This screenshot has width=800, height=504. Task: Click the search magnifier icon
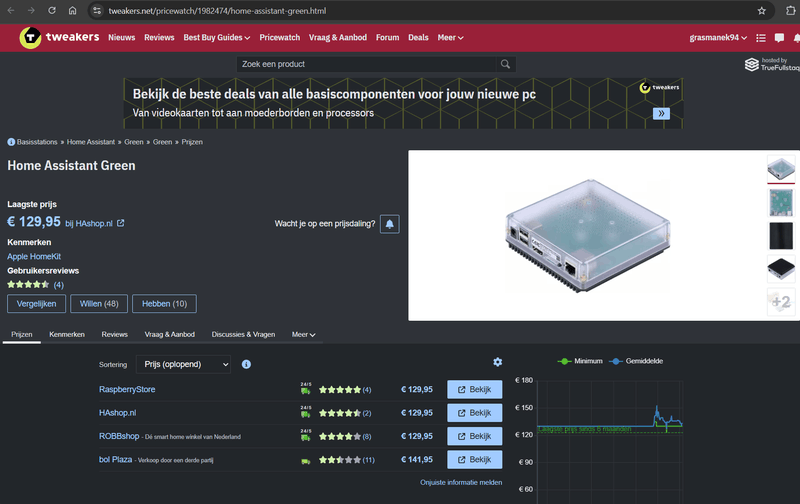(505, 64)
